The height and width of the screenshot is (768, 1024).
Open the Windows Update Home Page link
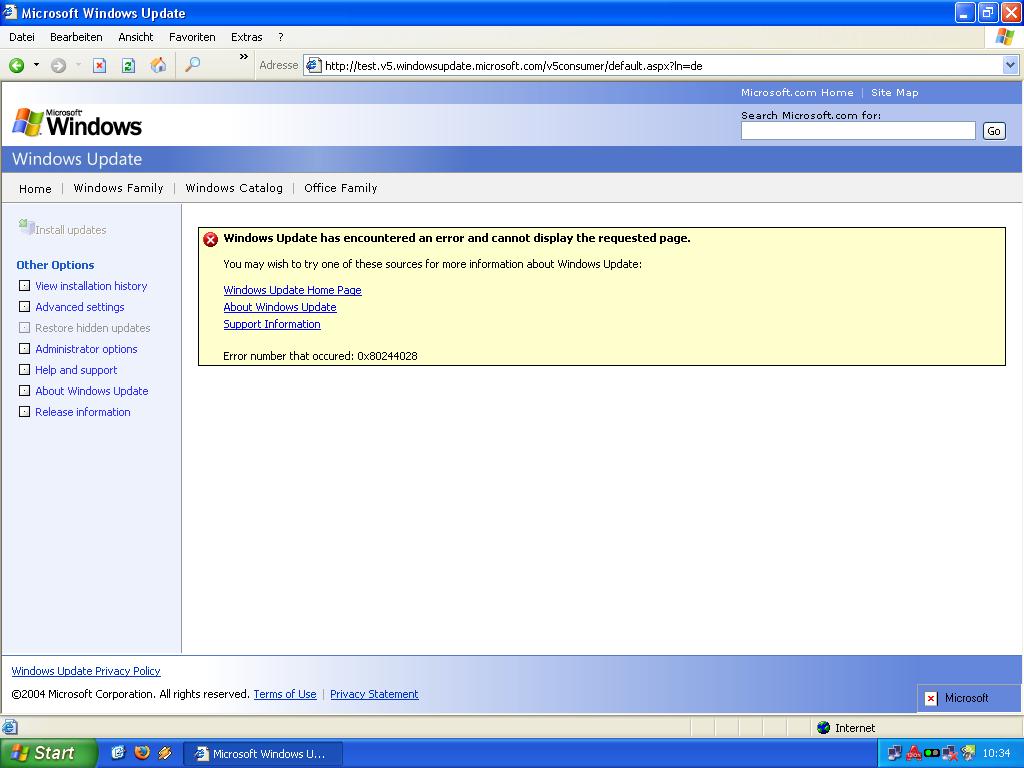point(292,290)
